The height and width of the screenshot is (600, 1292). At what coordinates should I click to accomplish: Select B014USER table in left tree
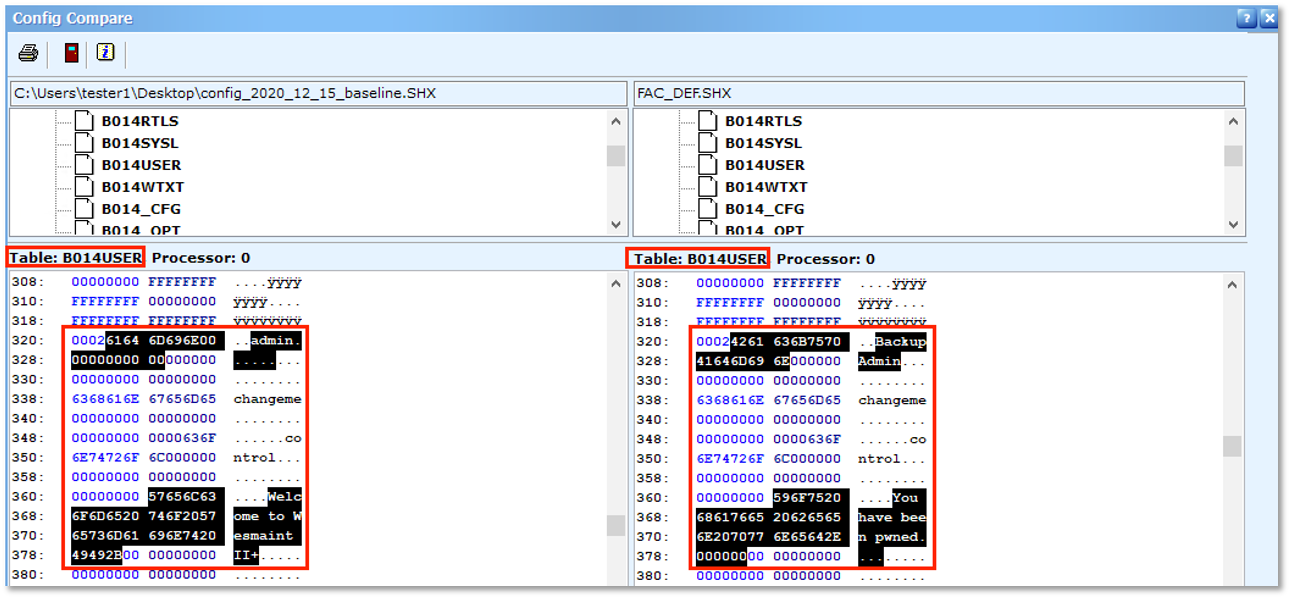[x=141, y=165]
